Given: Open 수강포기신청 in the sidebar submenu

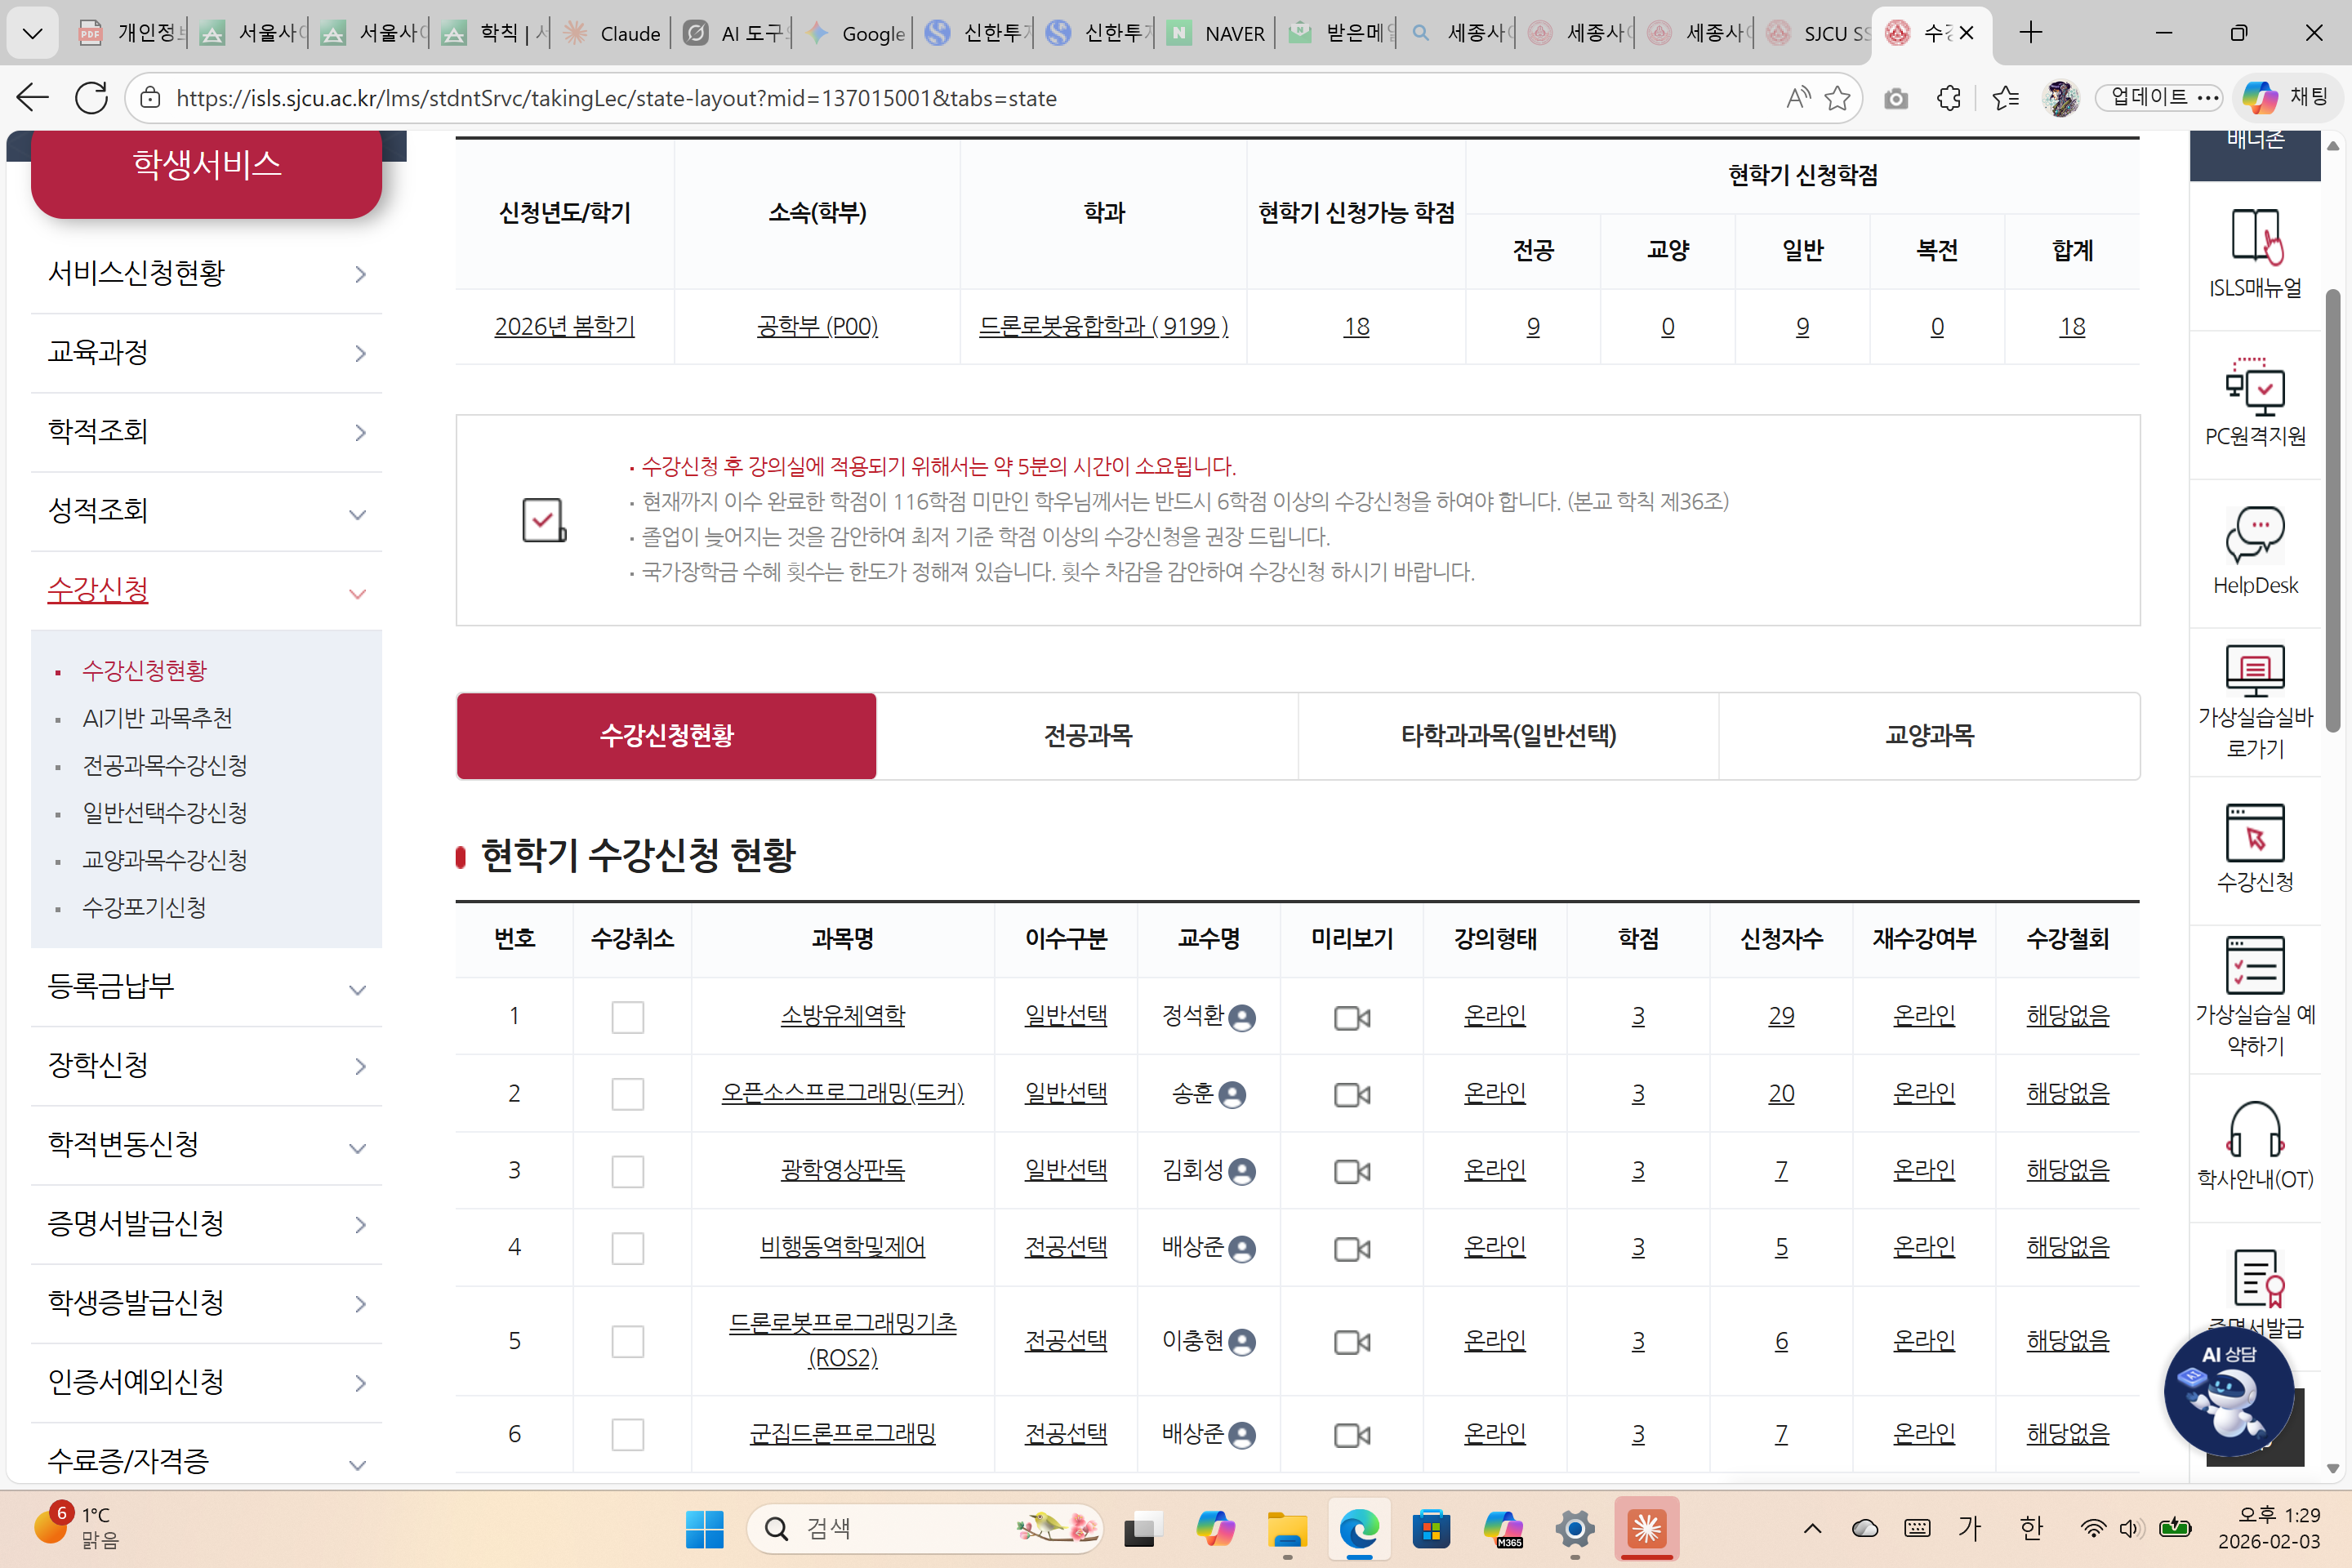Looking at the screenshot, I should coord(144,907).
